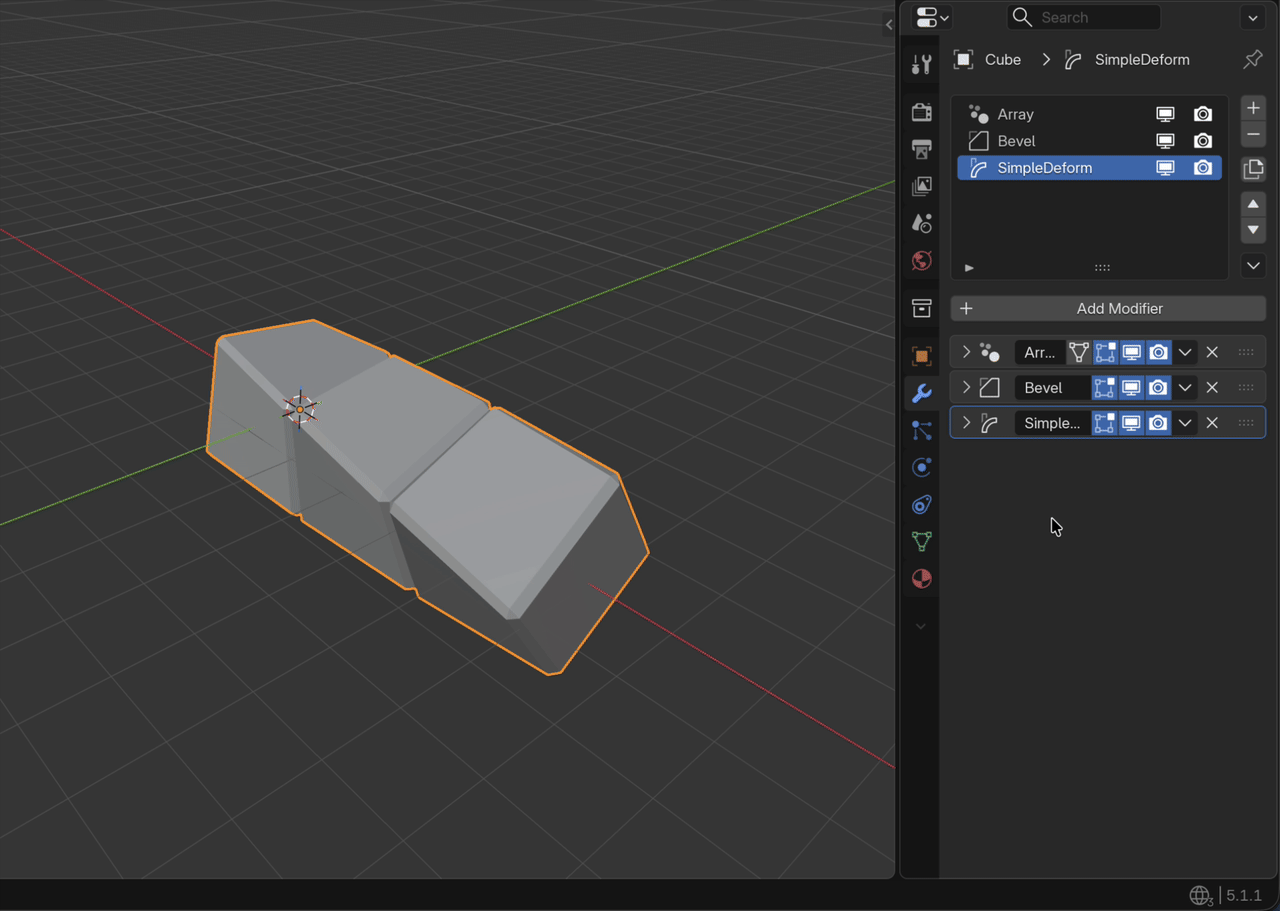
Task: Click the Add Modifier button
Action: (1108, 308)
